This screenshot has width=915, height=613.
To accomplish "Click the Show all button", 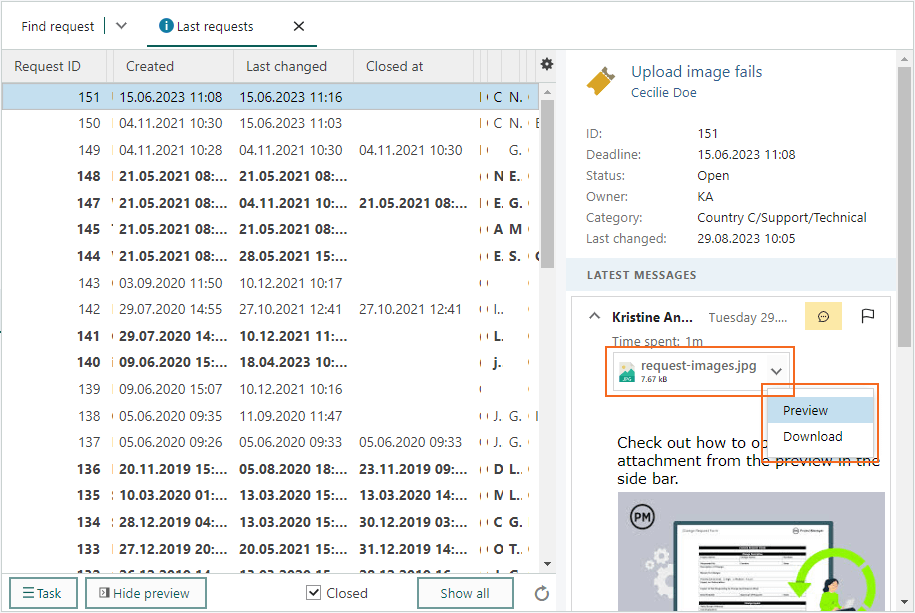I will (x=465, y=593).
